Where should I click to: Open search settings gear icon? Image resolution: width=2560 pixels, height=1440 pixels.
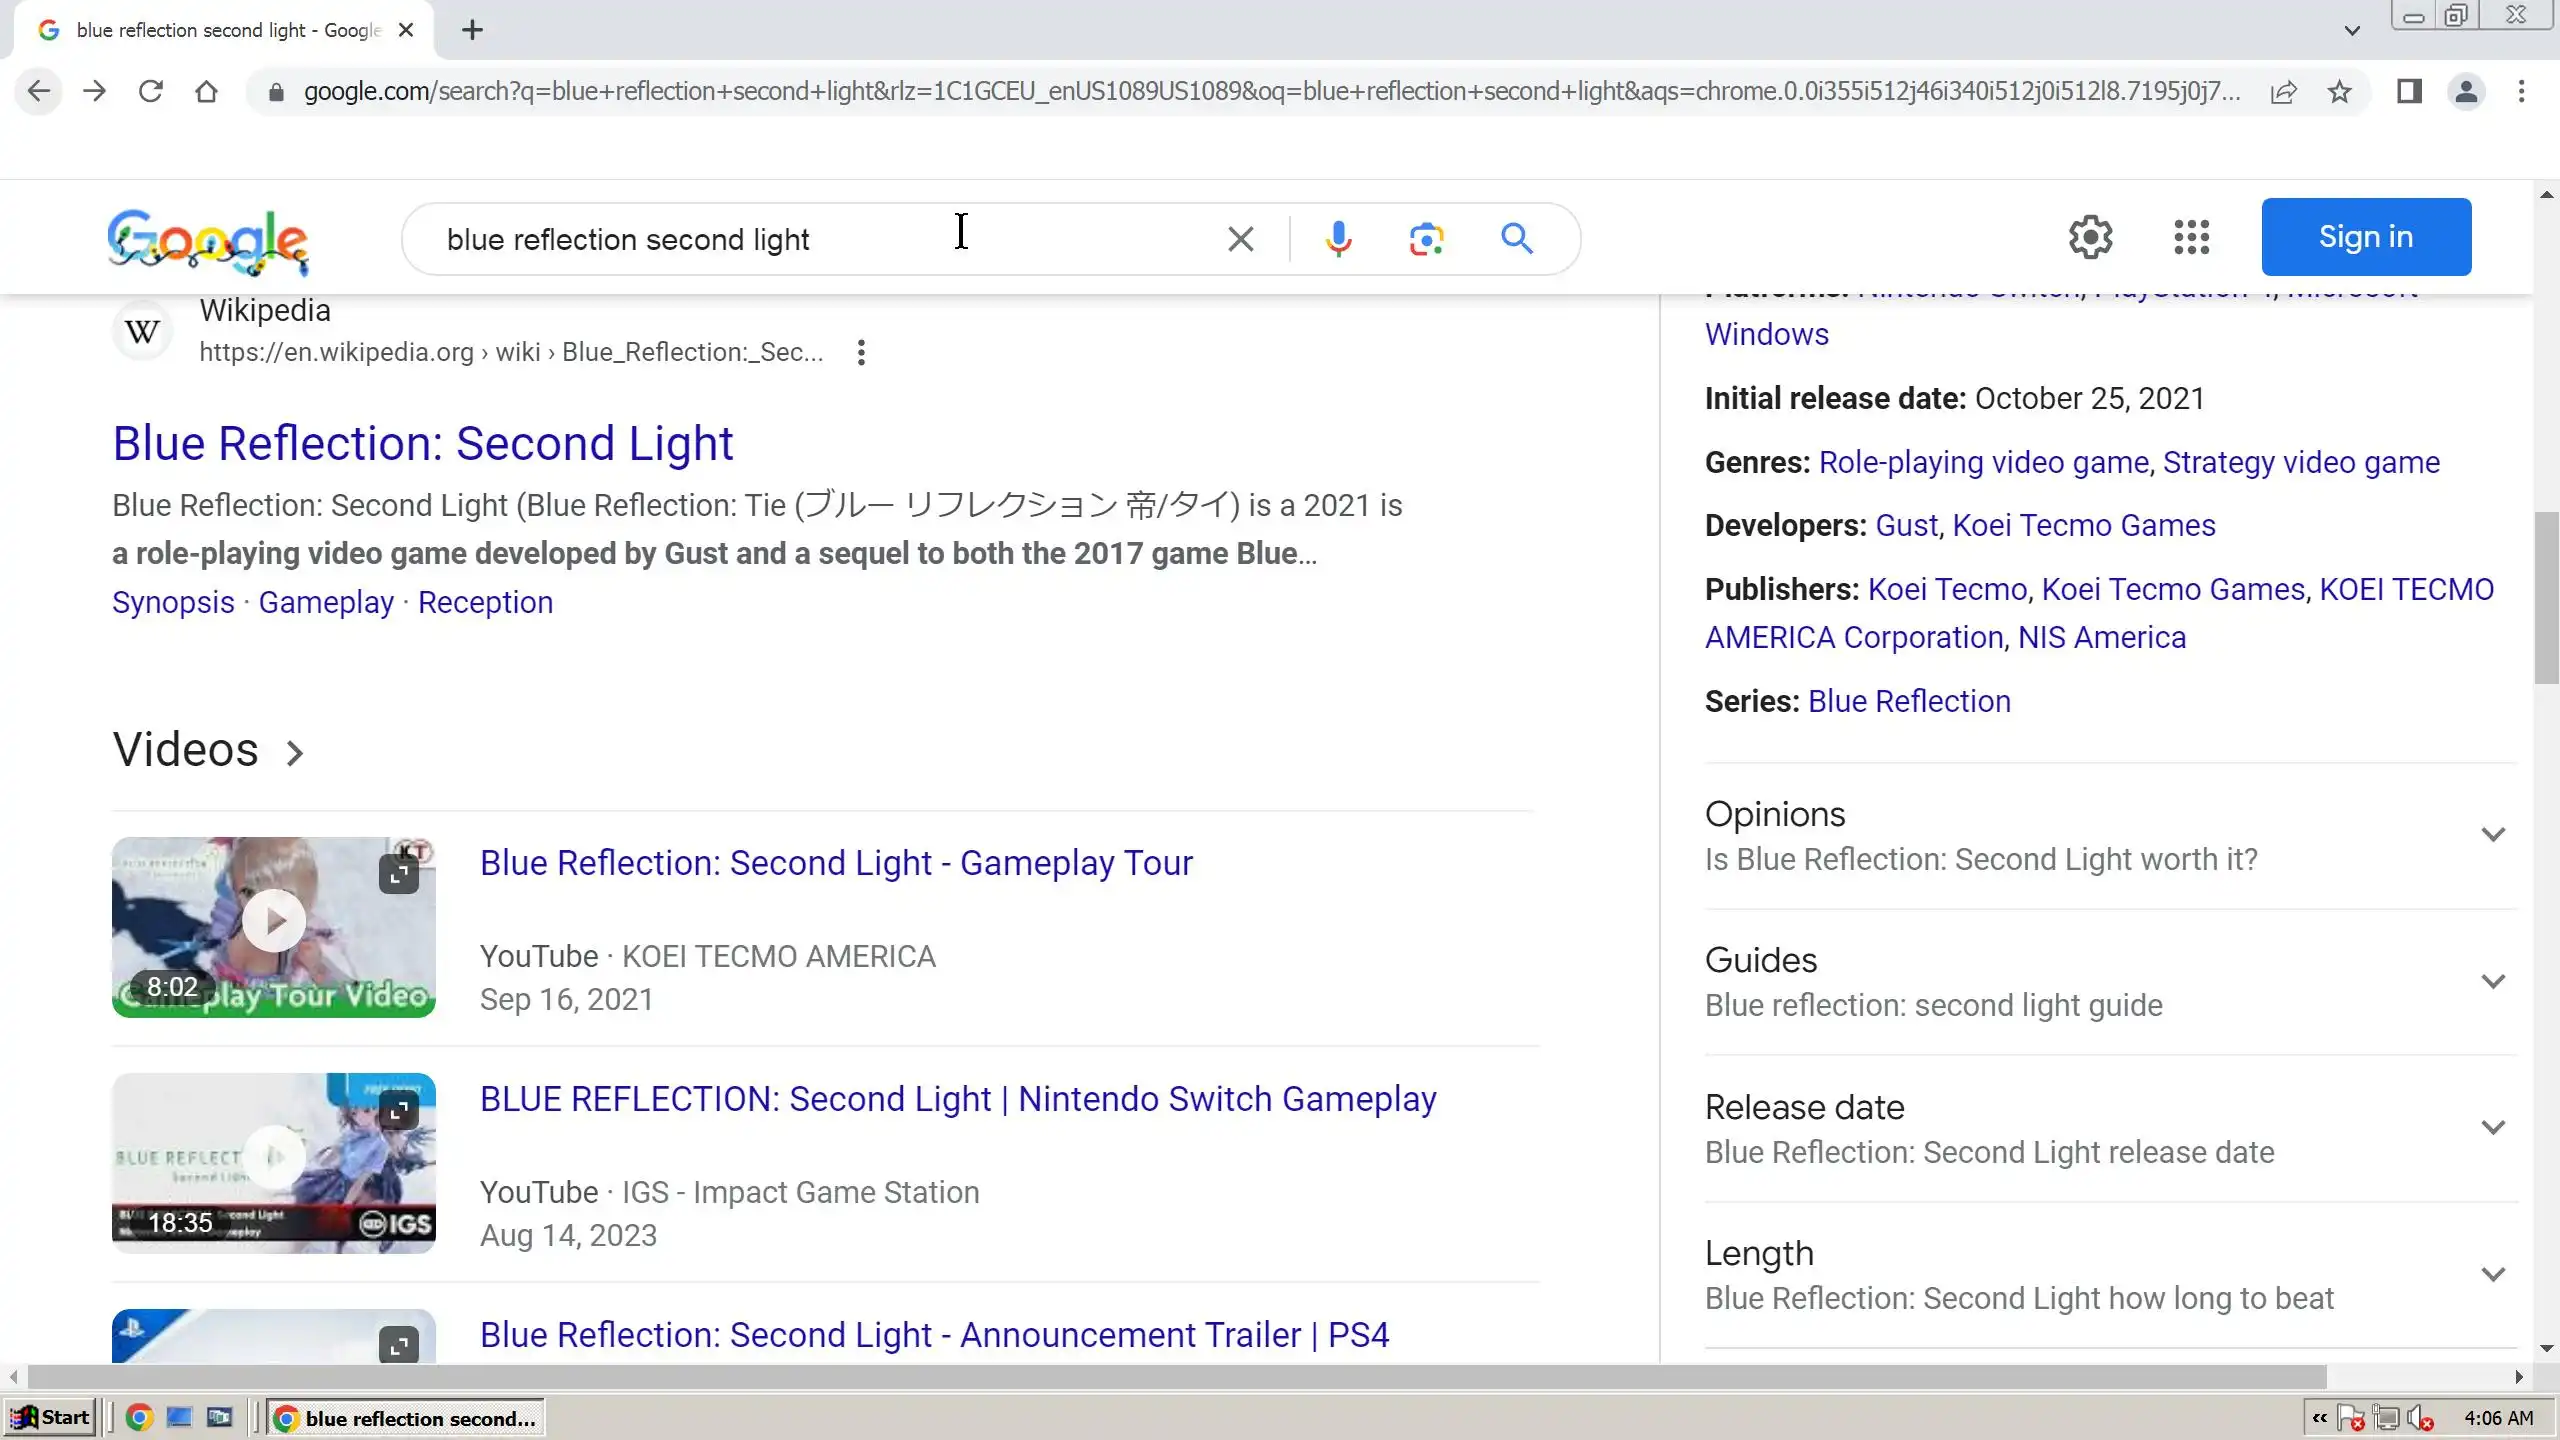[2090, 238]
